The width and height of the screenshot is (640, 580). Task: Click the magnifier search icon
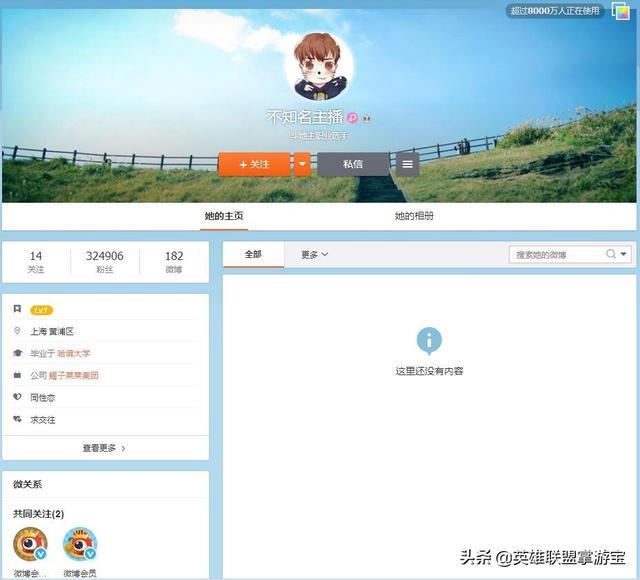click(611, 254)
